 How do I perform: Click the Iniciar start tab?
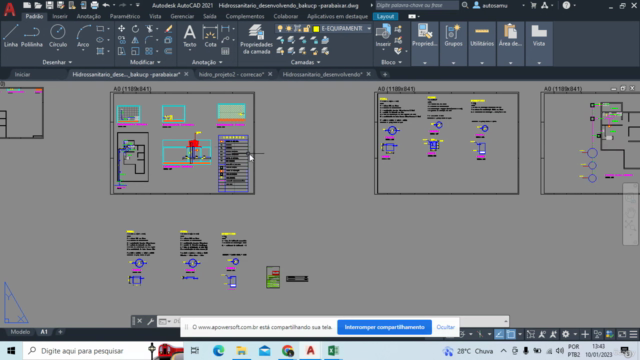[x=22, y=74]
